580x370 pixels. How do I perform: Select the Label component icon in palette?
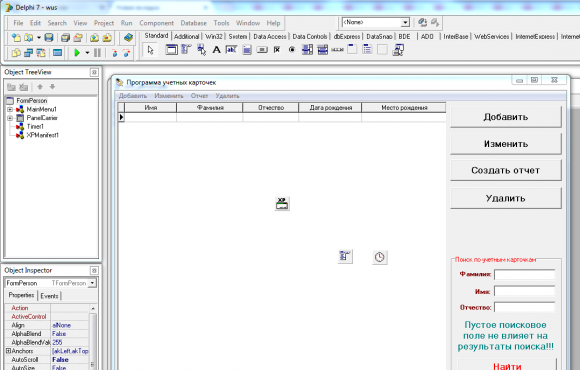(x=216, y=50)
